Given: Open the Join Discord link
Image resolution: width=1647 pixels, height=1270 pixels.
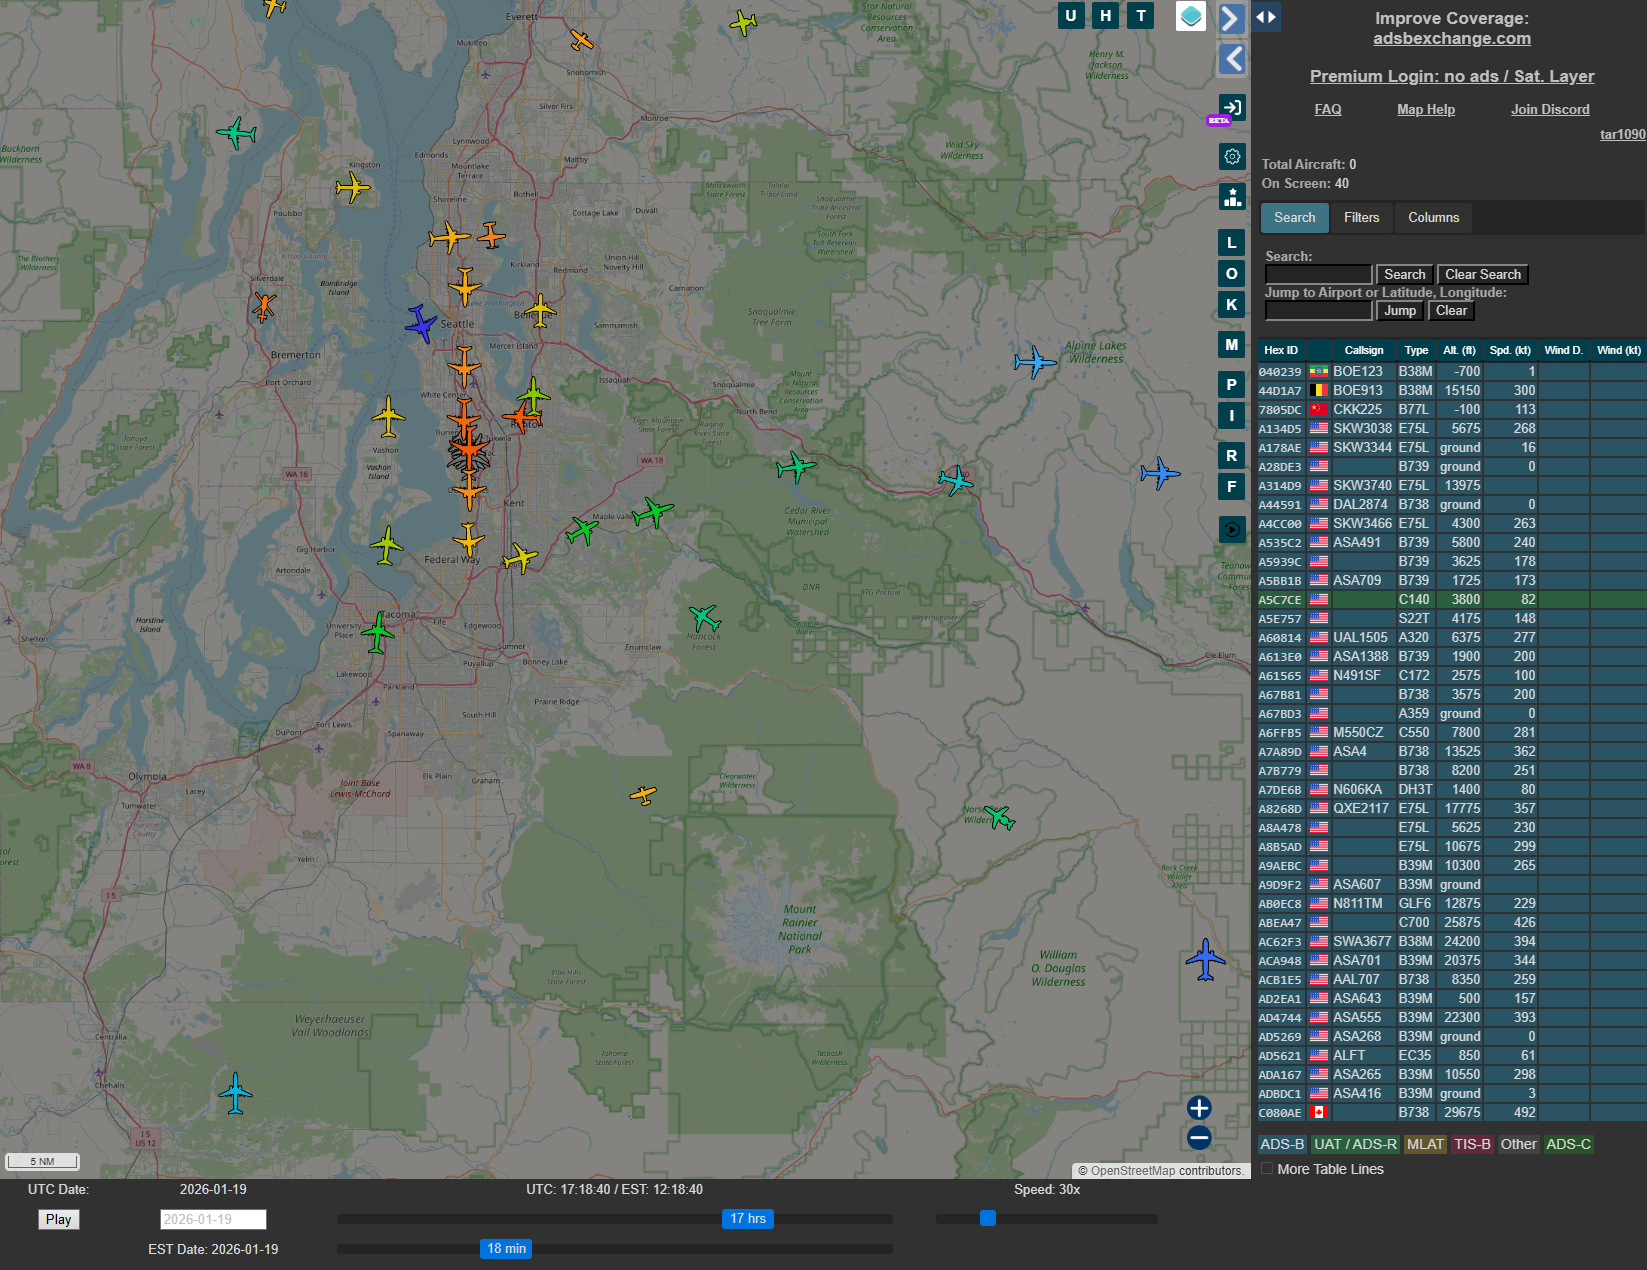Looking at the screenshot, I should (x=1549, y=109).
